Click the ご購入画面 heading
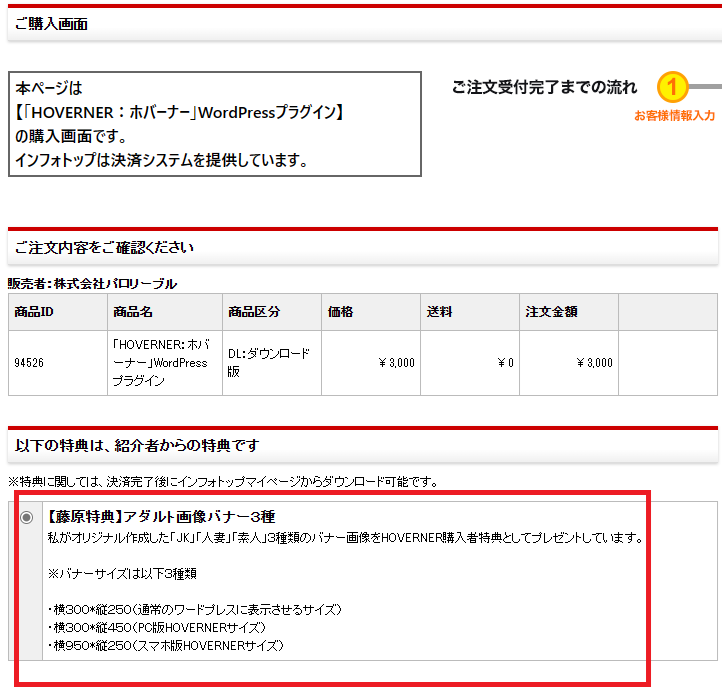The image size is (722, 699). tap(51, 24)
